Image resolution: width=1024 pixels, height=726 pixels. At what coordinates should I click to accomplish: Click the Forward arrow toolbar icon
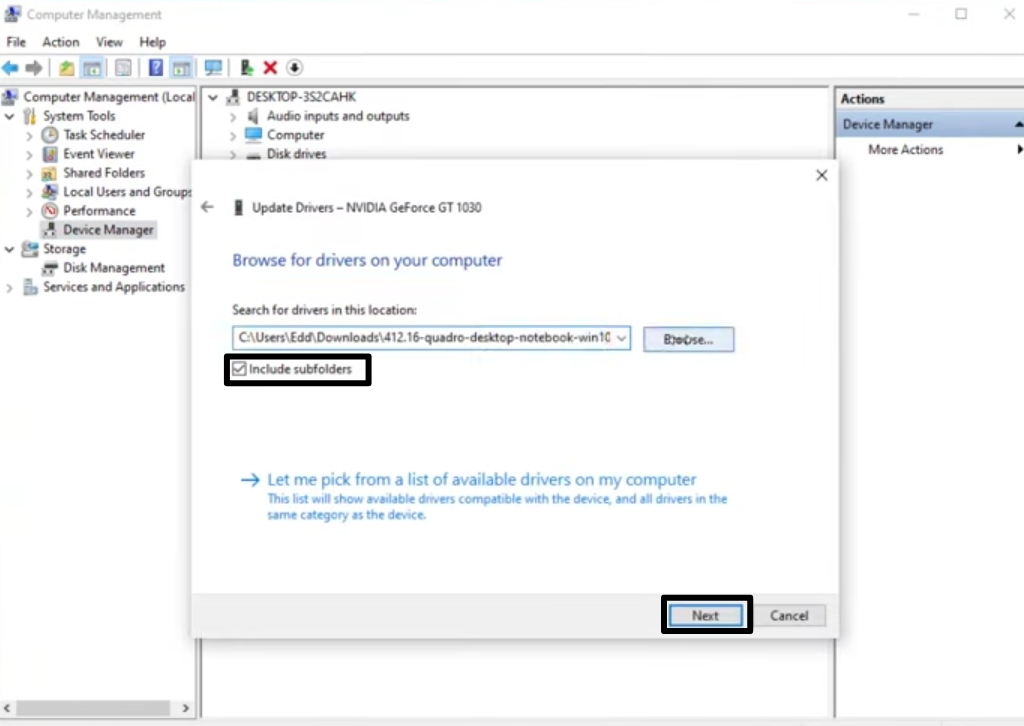[33, 67]
